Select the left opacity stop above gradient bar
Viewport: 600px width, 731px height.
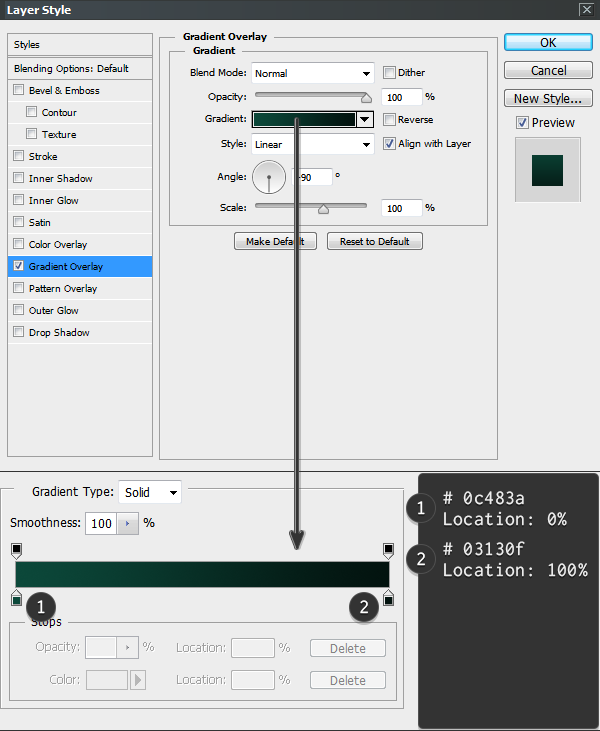tap(16, 550)
